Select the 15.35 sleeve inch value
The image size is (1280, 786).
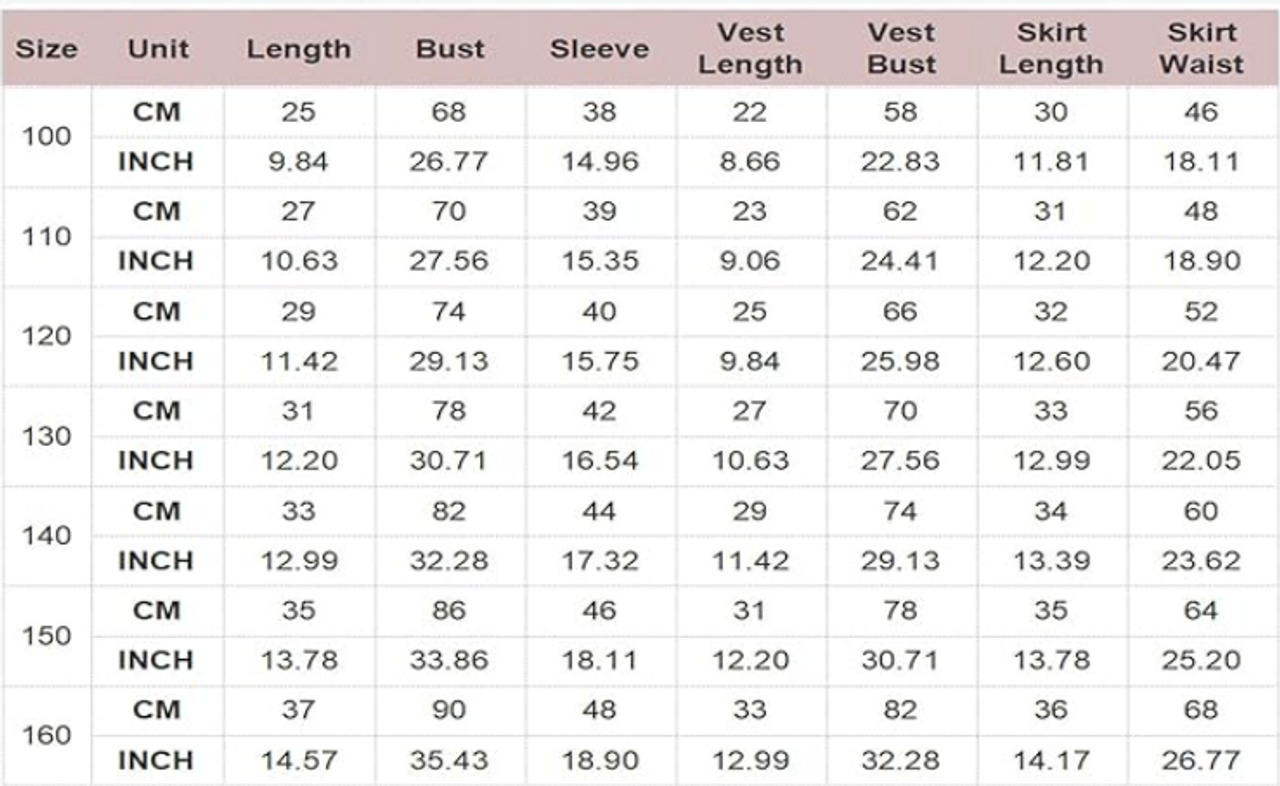599,262
